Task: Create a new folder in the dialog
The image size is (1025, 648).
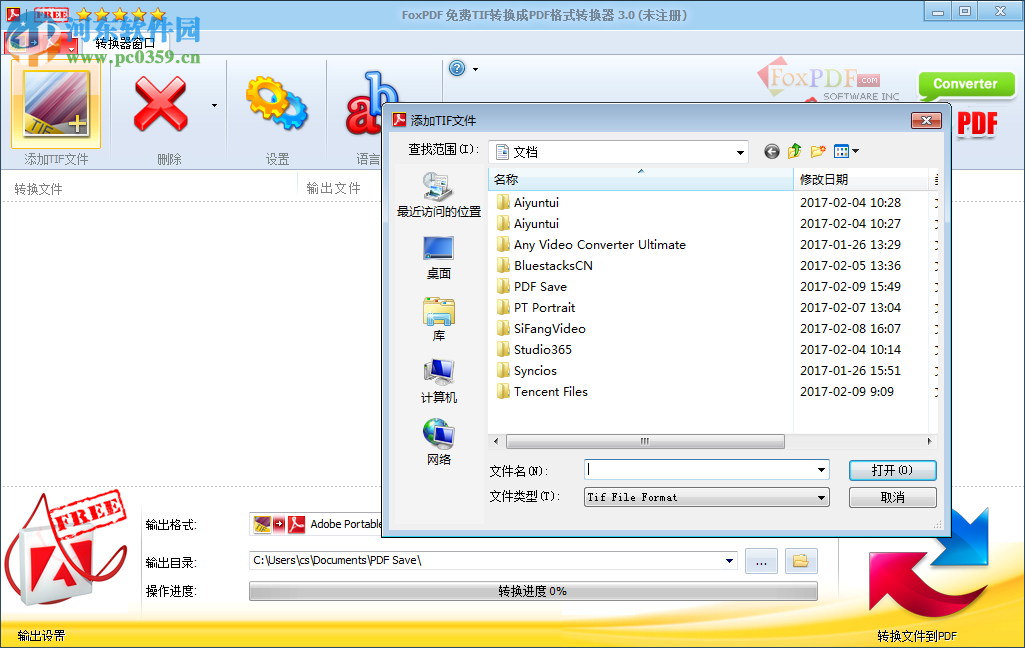Action: point(817,151)
